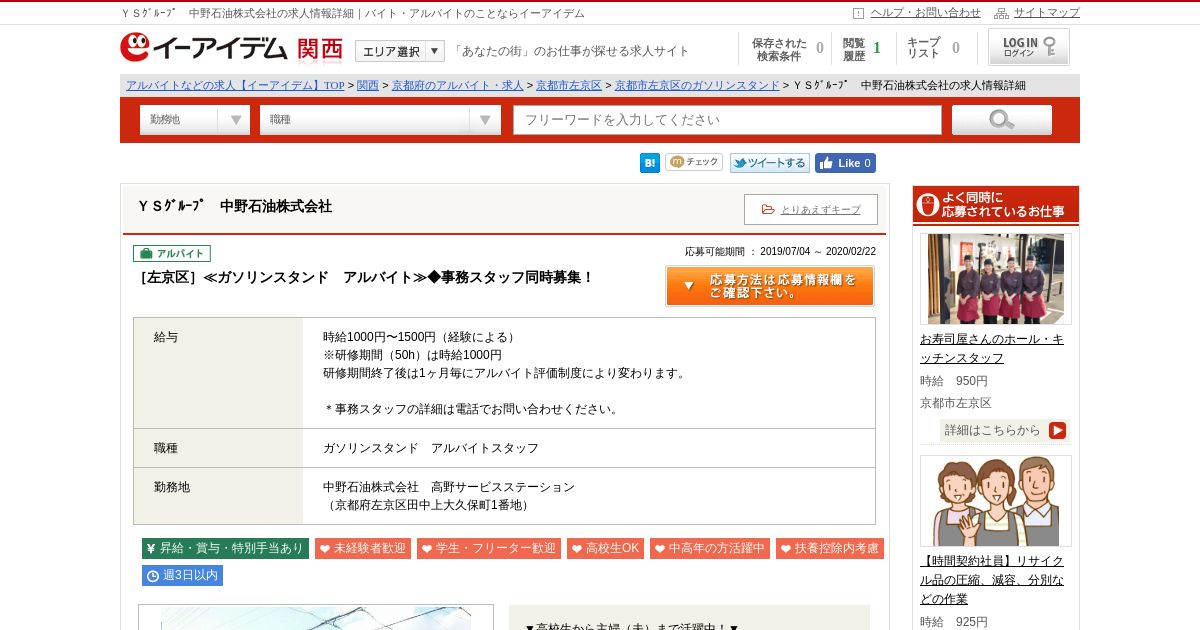Image resolution: width=1200 pixels, height=630 pixels.
Task: Go to 京都市左京区のガソリンスタンド breadcrumb
Action: (x=697, y=86)
